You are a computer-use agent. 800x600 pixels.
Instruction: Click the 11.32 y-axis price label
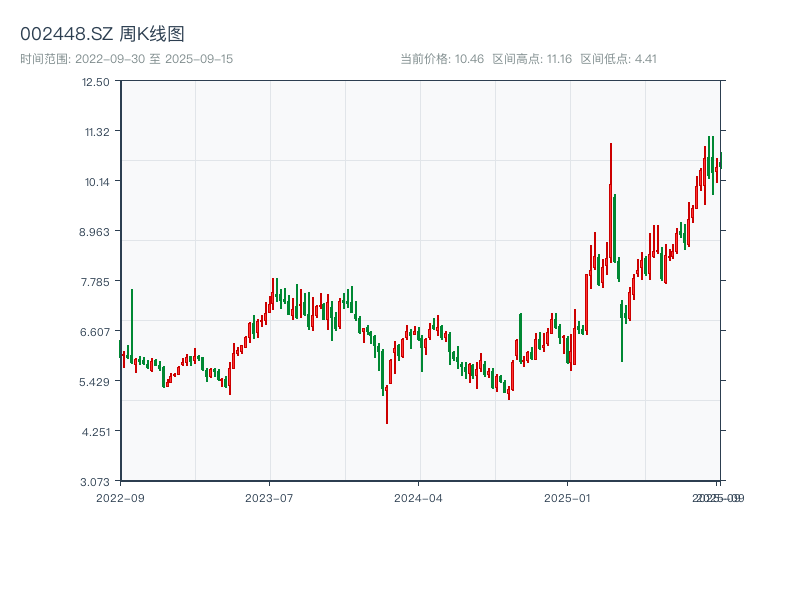(x=96, y=131)
